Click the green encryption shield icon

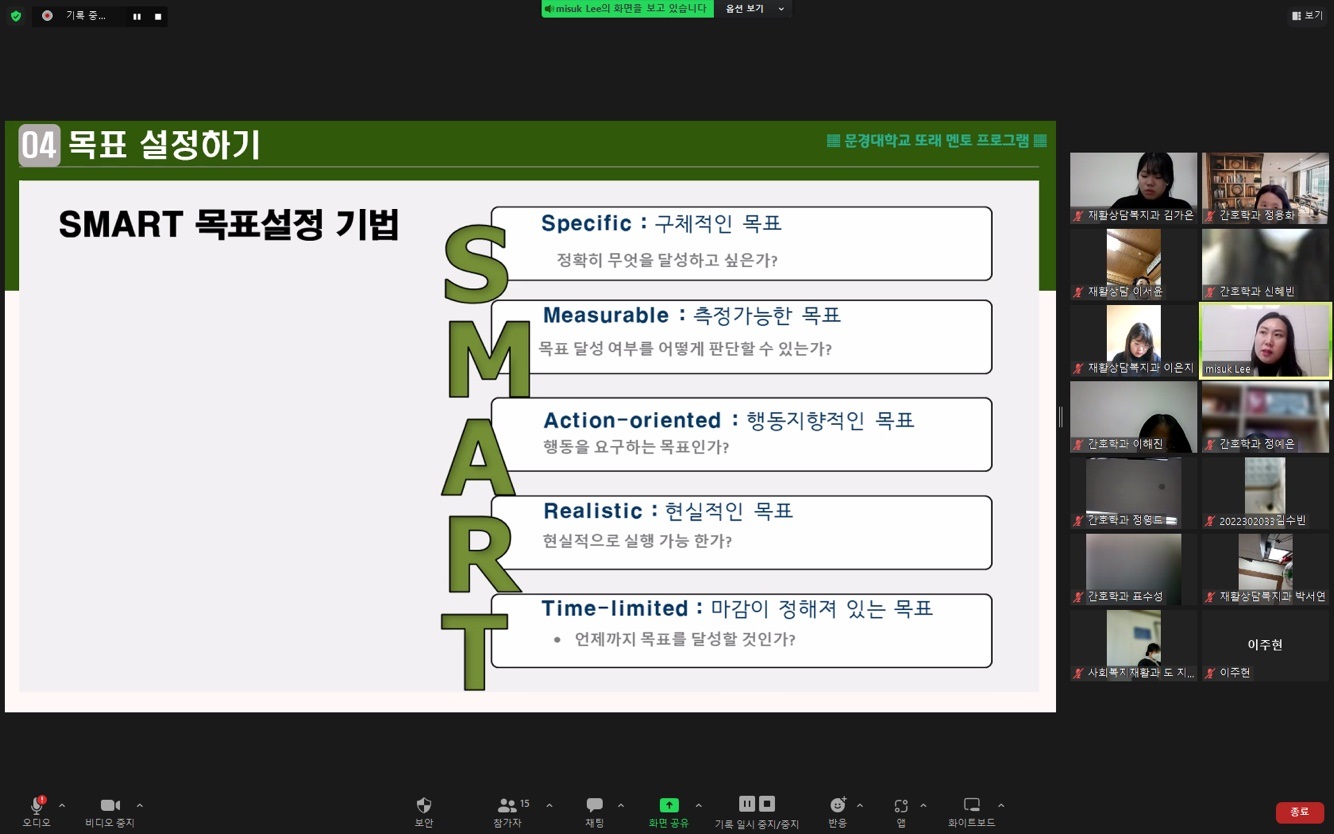[x=16, y=16]
